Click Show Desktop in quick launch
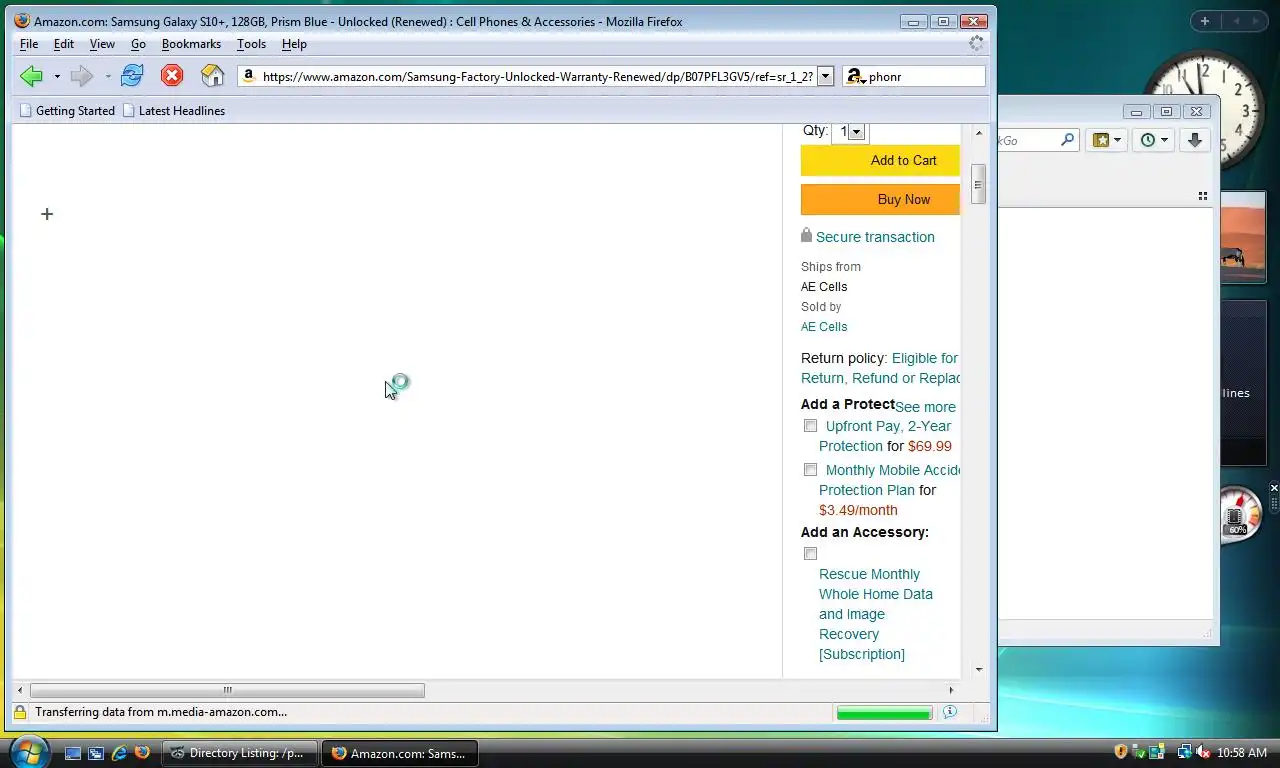 pyautogui.click(x=72, y=753)
